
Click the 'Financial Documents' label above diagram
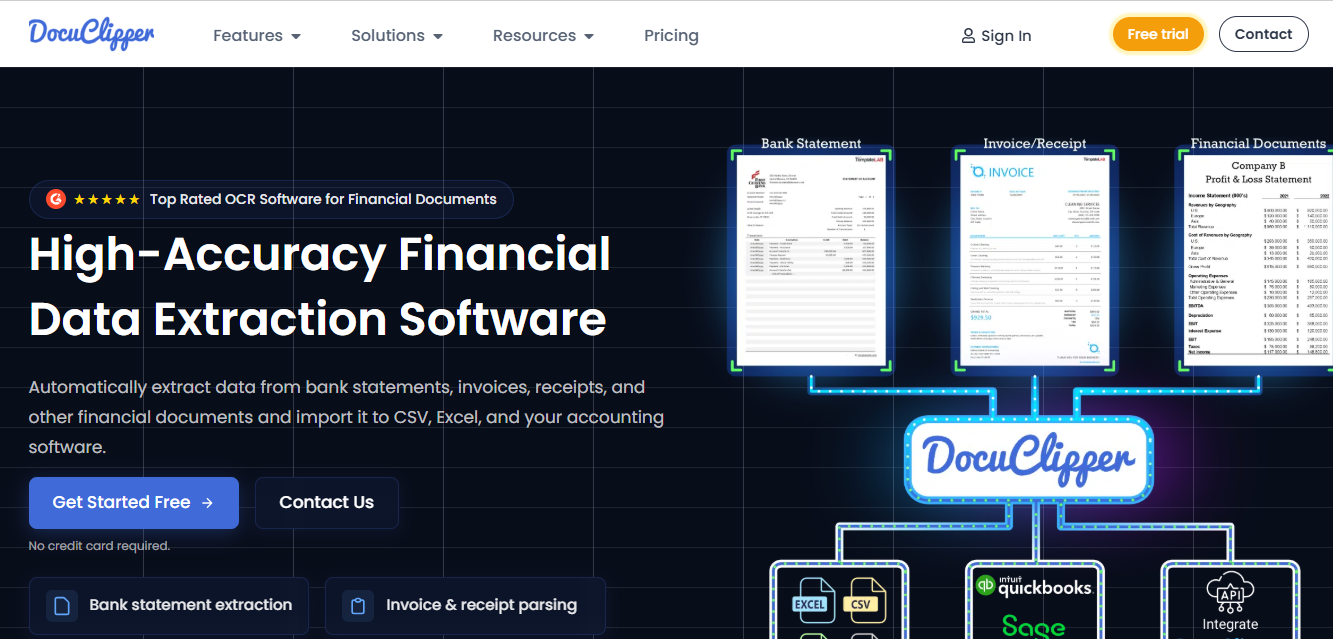[1258, 143]
